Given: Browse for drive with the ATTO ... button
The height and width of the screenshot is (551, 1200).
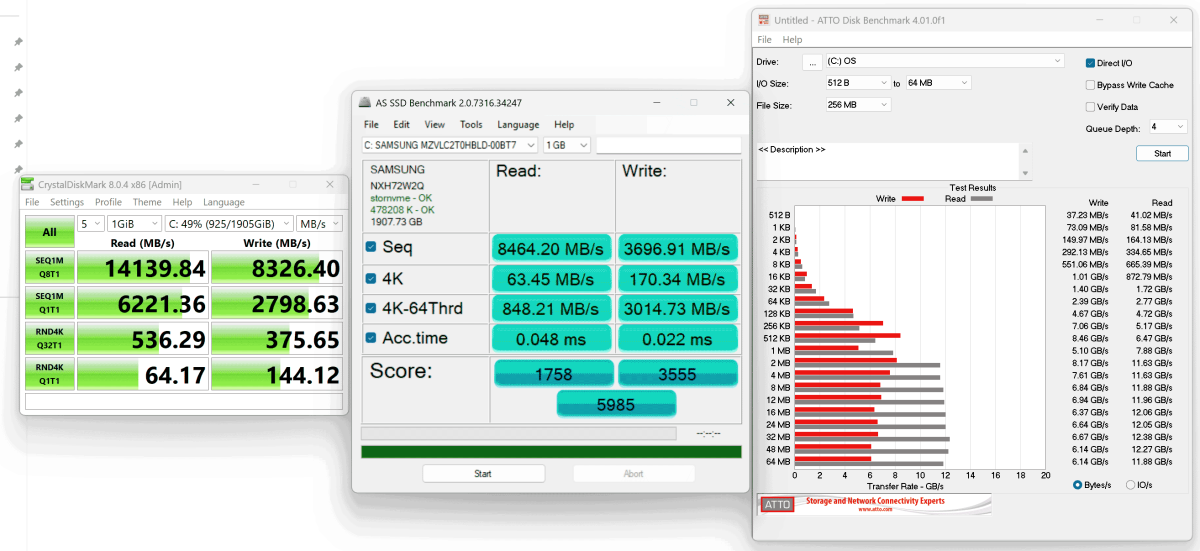Looking at the screenshot, I should click(813, 62).
